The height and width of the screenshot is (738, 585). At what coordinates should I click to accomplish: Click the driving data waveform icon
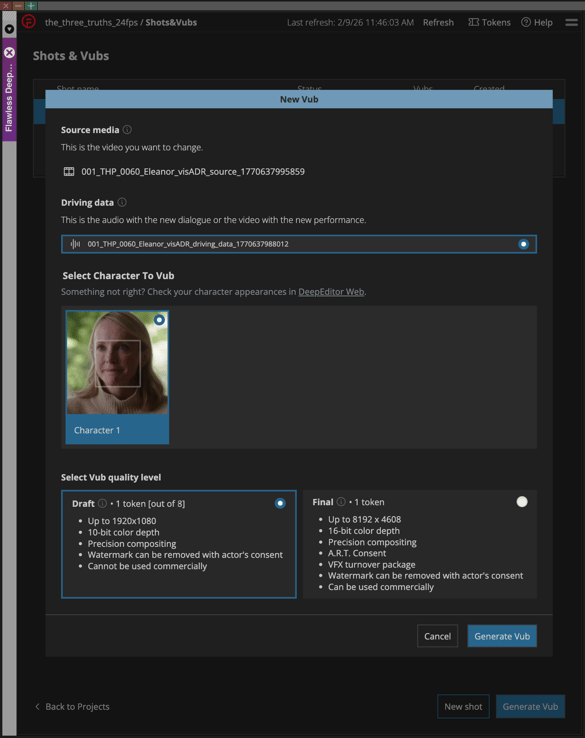point(75,244)
